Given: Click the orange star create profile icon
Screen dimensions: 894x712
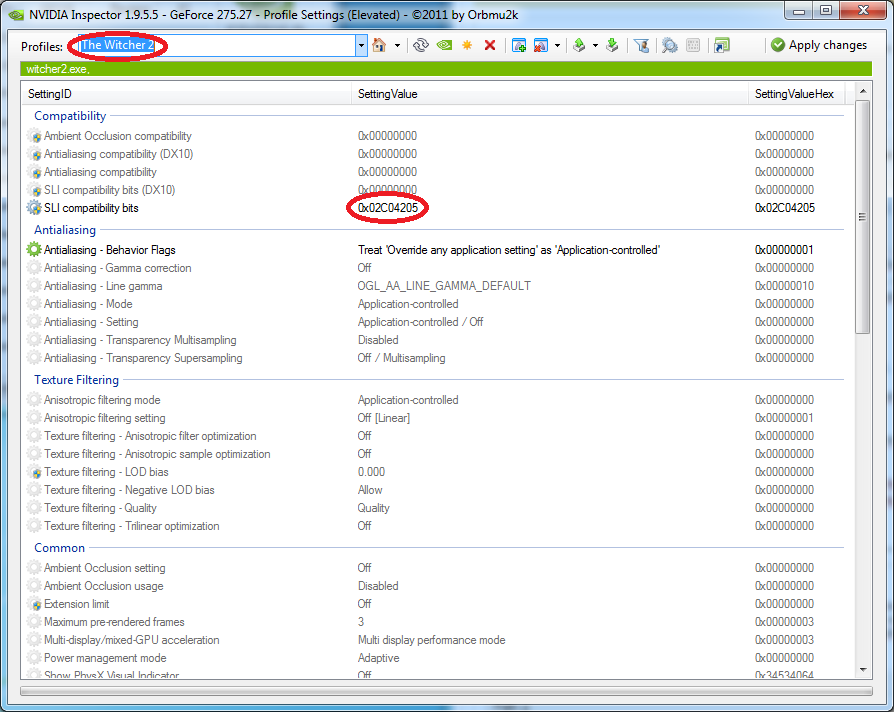Looking at the screenshot, I should pos(467,46).
